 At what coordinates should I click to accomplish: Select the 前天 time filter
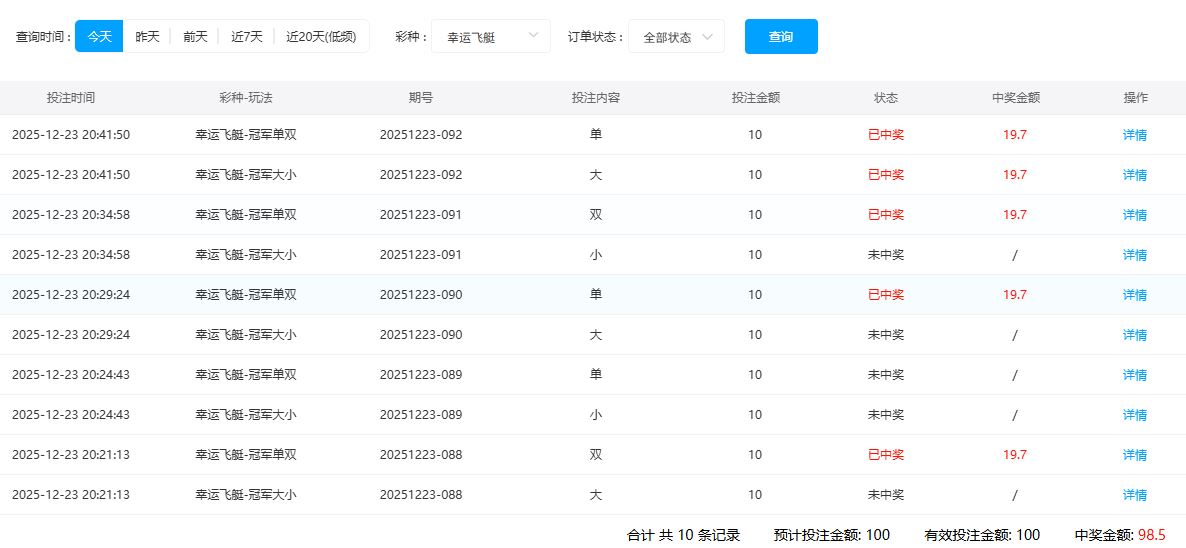tap(195, 36)
